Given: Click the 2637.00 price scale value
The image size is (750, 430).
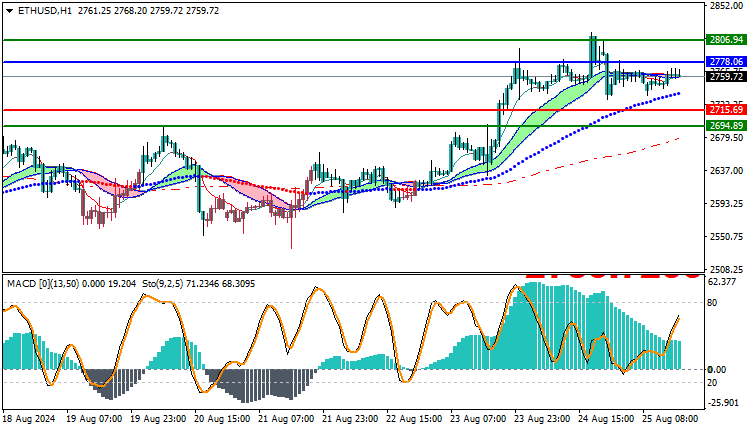Looking at the screenshot, I should coord(727,171).
